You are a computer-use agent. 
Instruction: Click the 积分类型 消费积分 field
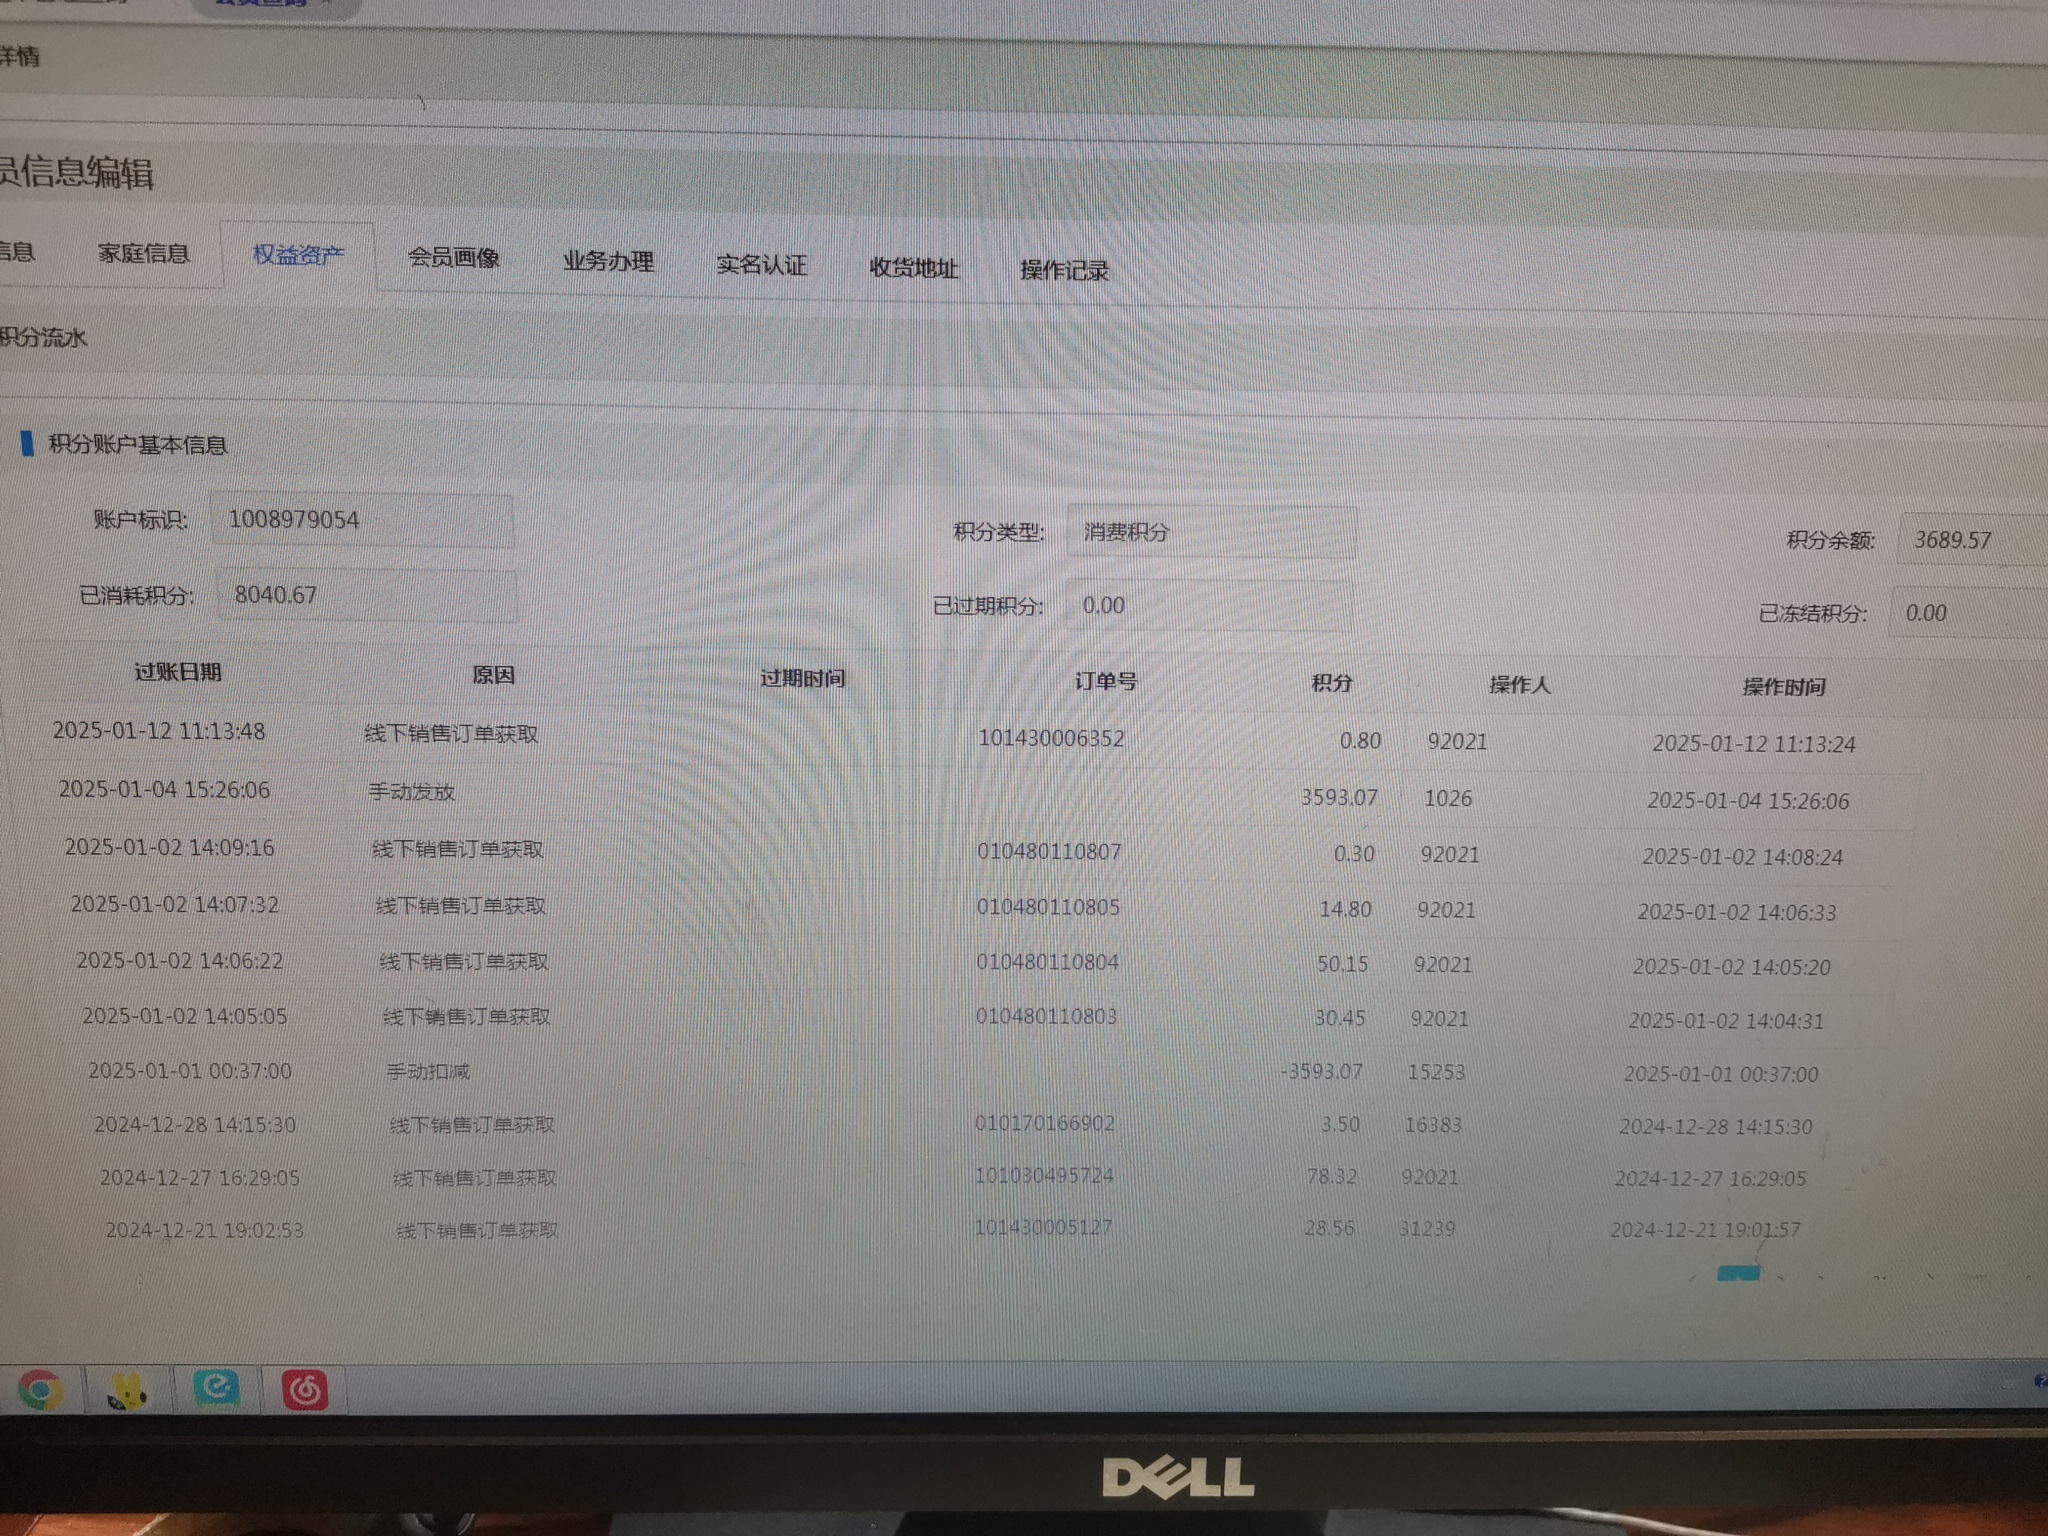coord(1210,532)
